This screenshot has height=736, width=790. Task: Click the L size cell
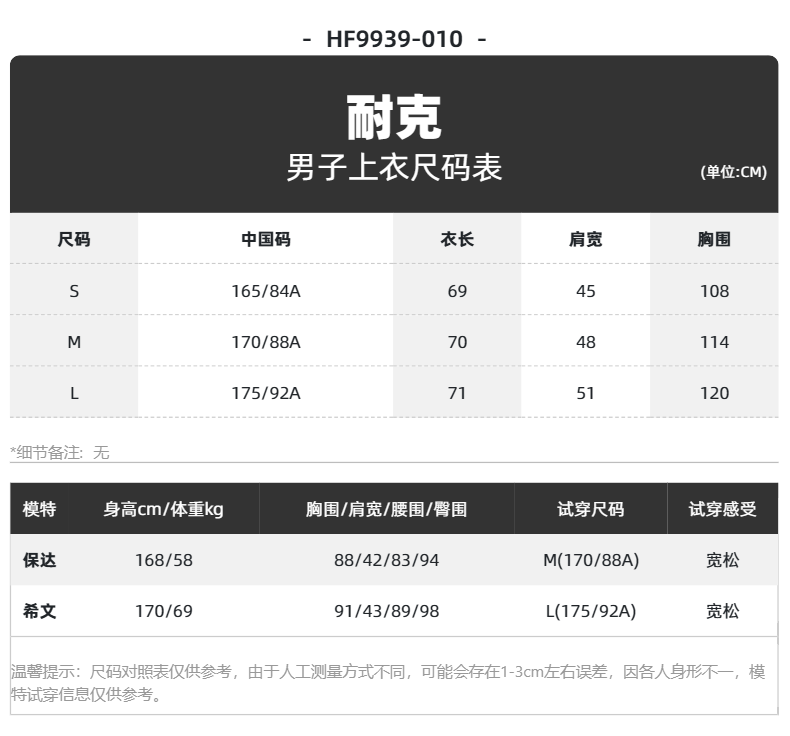coord(74,393)
